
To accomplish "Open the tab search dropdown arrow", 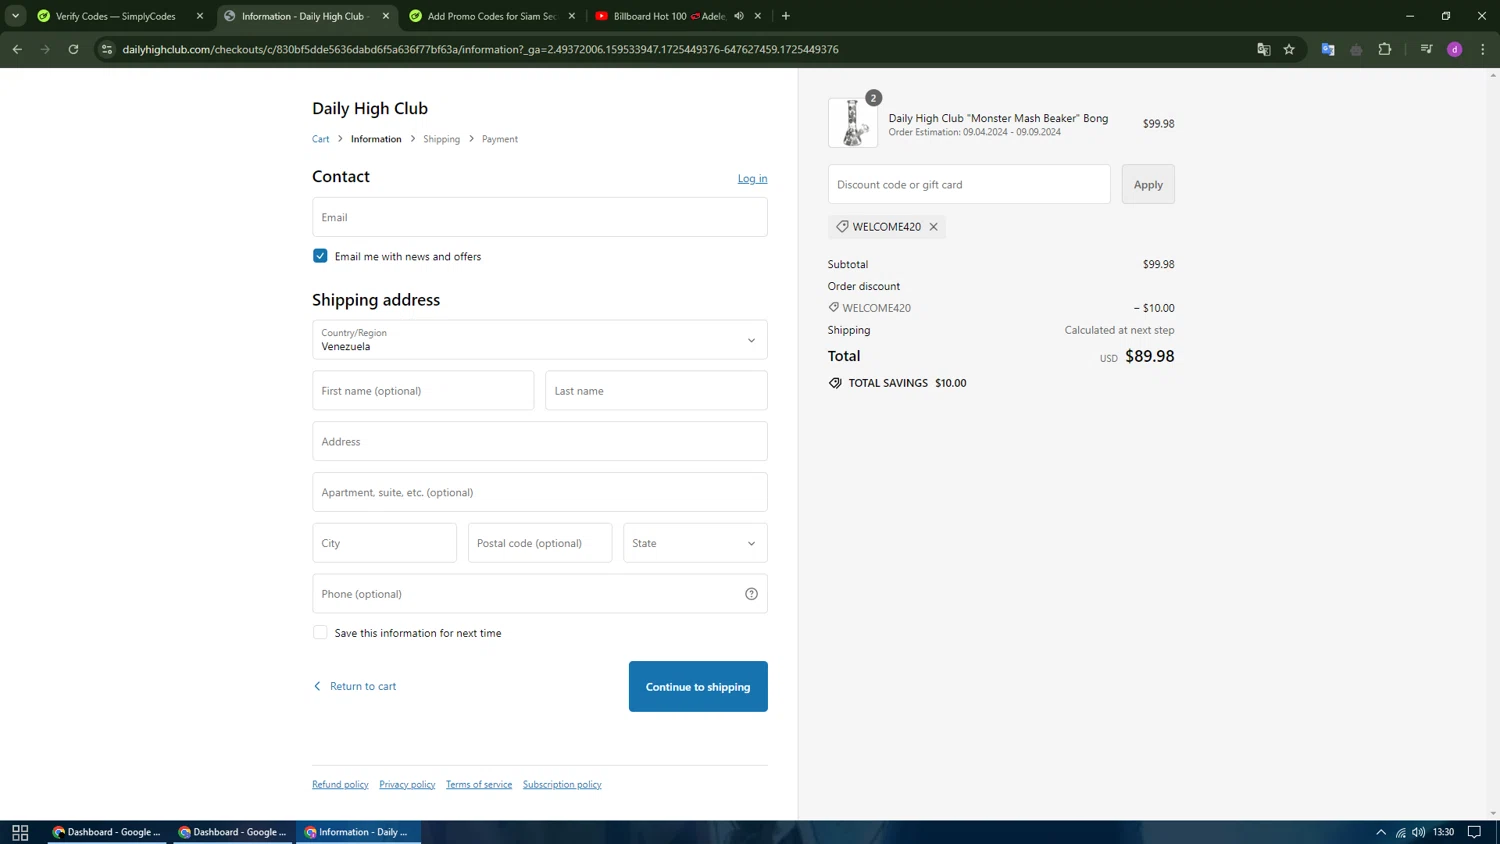I will pos(16,16).
